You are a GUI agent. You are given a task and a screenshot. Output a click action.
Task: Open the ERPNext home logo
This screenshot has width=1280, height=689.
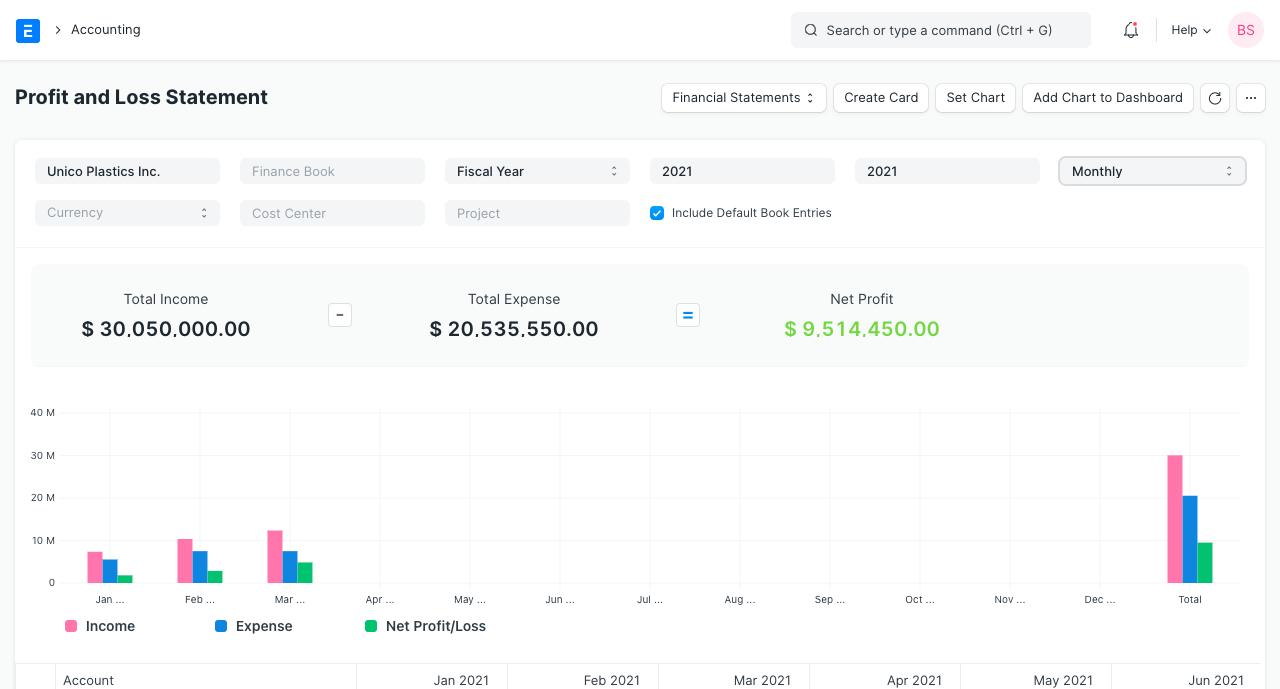[28, 30]
